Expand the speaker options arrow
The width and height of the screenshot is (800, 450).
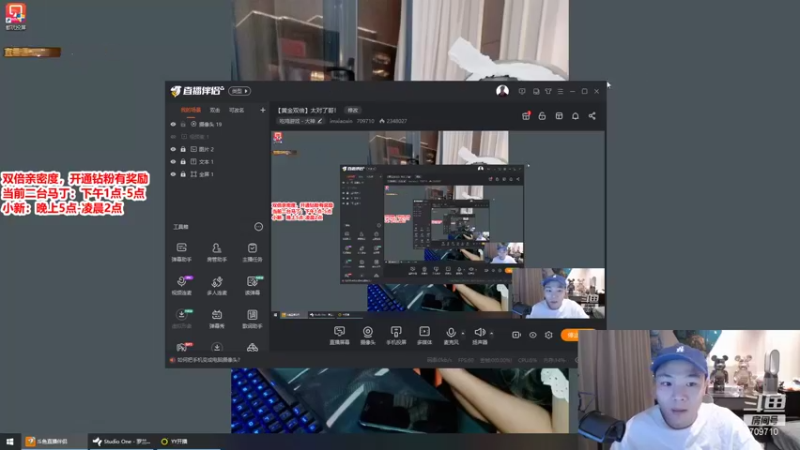491,333
